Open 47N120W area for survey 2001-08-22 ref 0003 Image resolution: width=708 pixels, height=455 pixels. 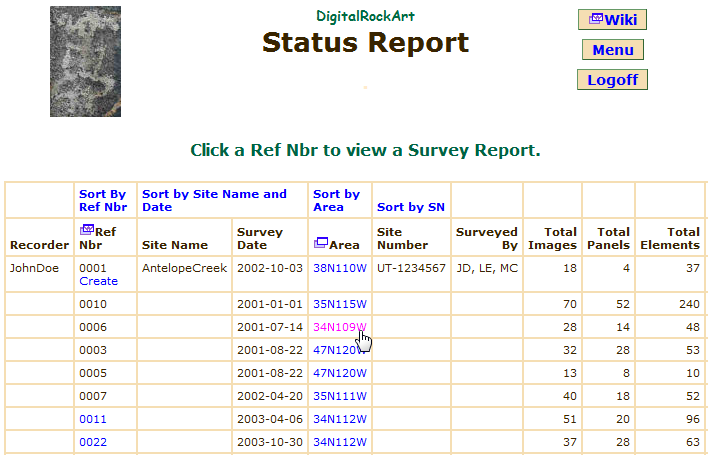pyautogui.click(x=339, y=350)
